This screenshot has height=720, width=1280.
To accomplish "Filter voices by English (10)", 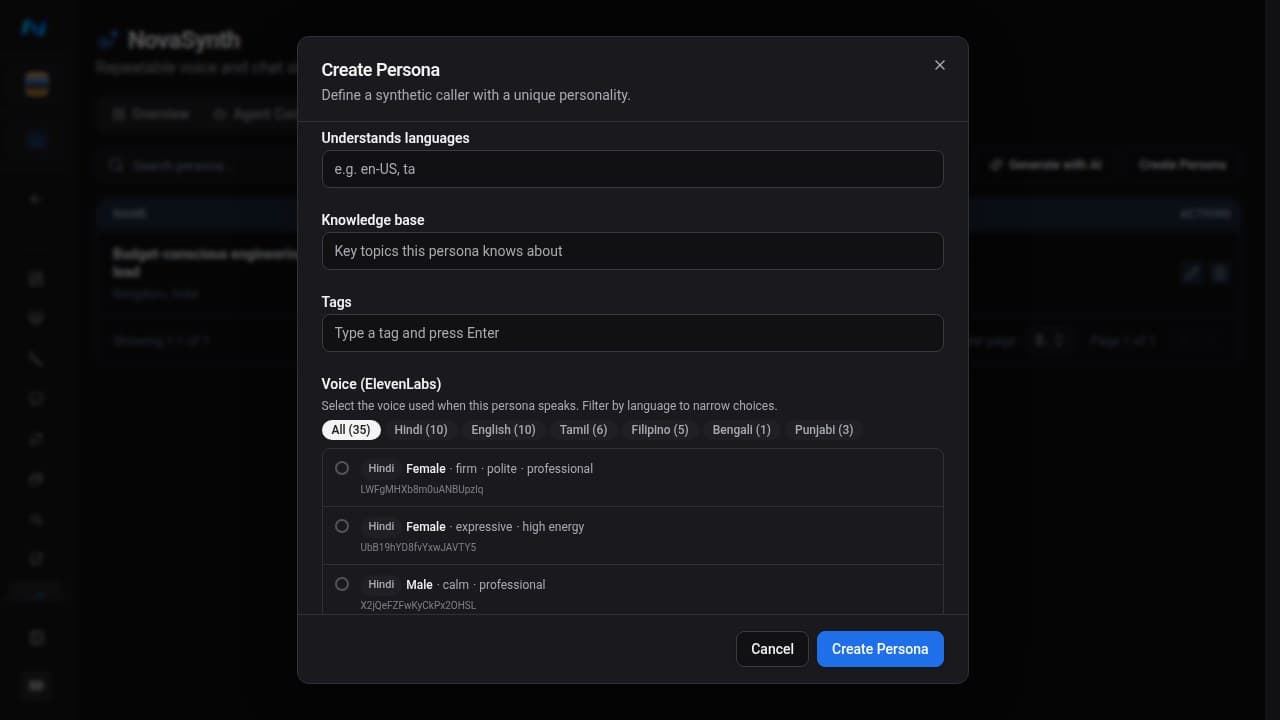I will click(x=503, y=430).
